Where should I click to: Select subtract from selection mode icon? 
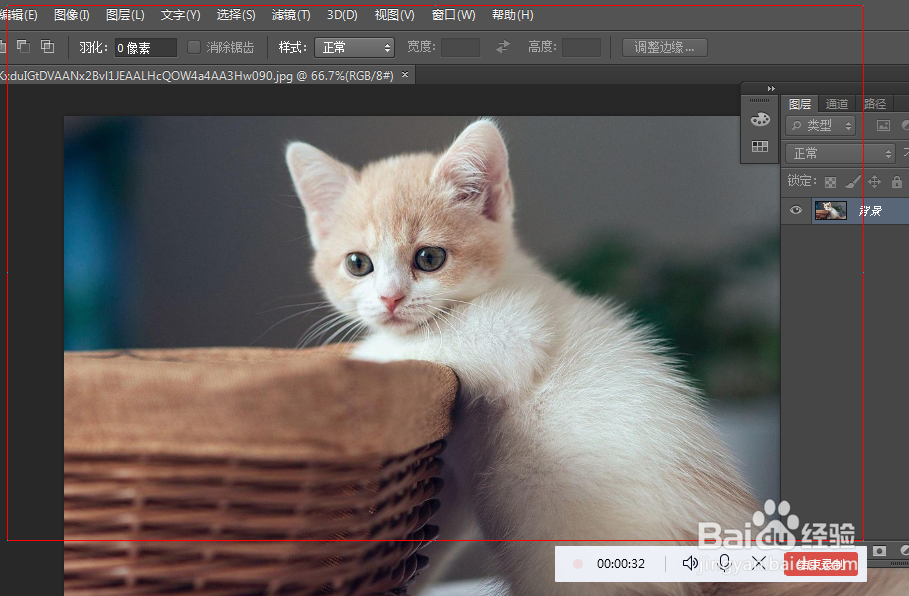(23, 46)
